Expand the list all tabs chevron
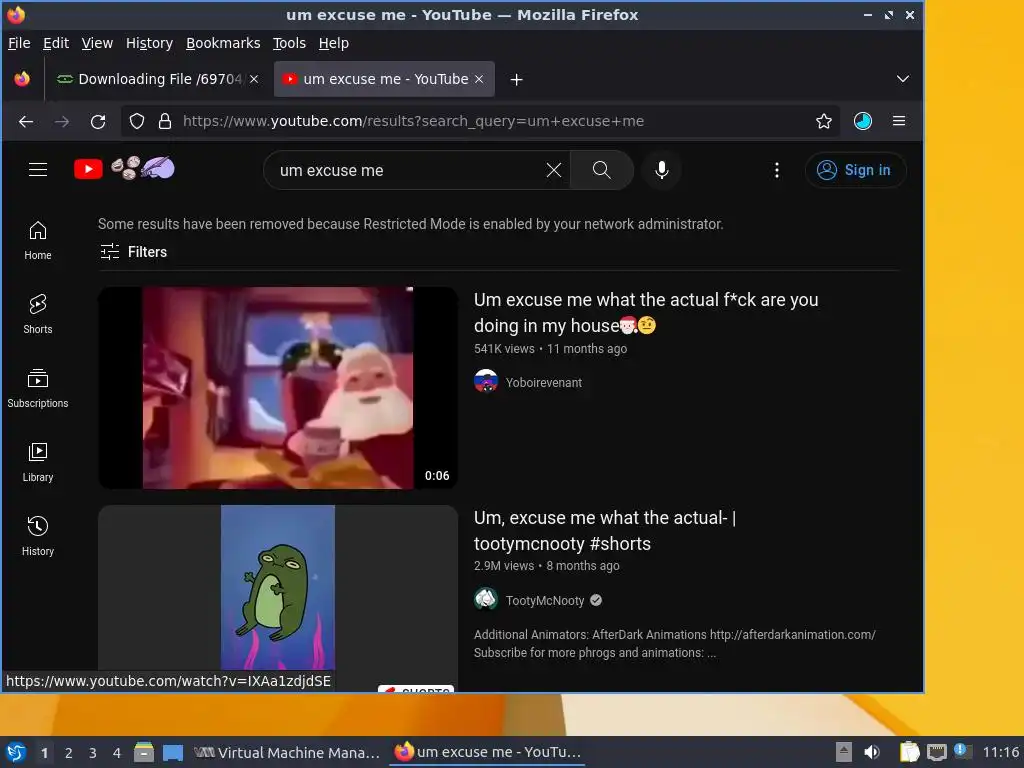 tap(903, 79)
